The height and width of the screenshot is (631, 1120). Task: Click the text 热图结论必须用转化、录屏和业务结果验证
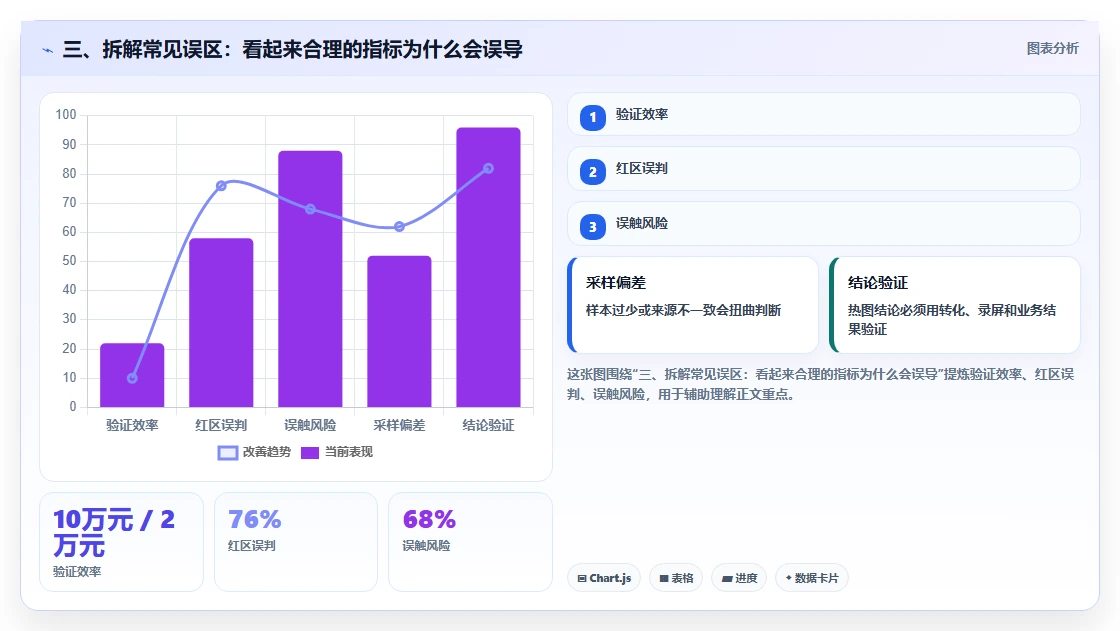(952, 319)
